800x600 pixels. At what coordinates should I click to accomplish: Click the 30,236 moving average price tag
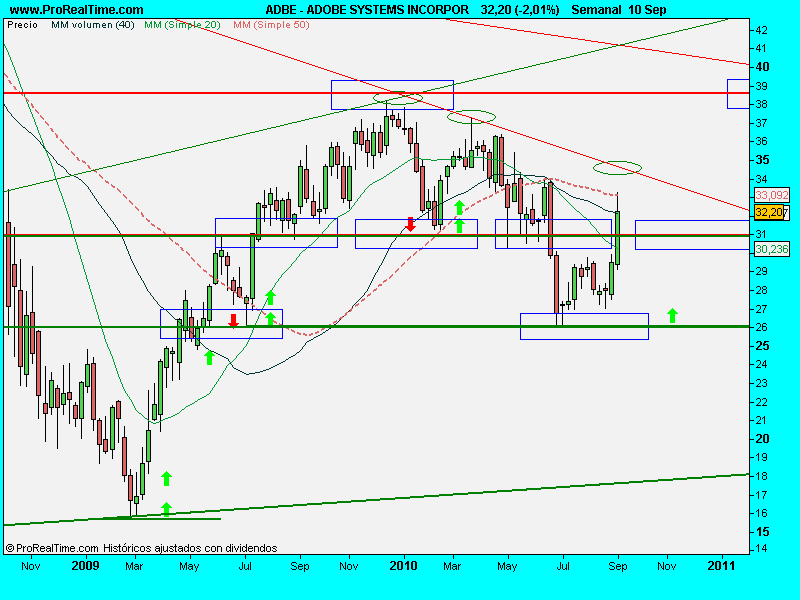coord(771,249)
